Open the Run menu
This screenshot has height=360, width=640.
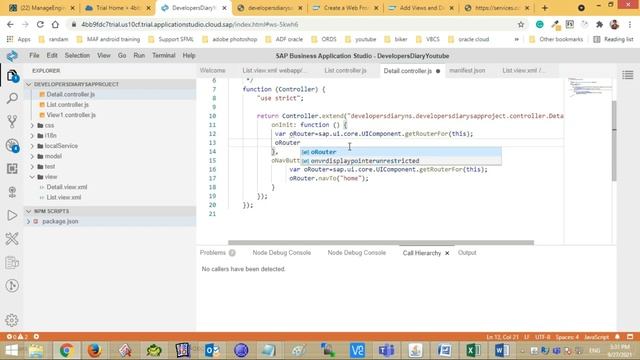click(x=139, y=56)
